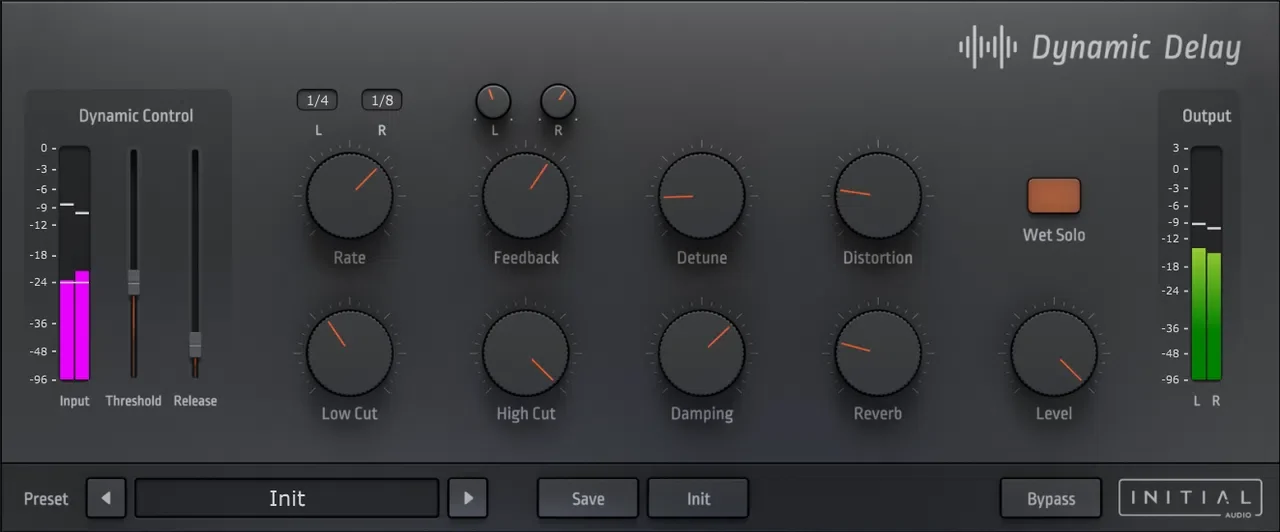Viewport: 1280px width, 532px height.
Task: Open the Init preset name field
Action: click(x=287, y=498)
